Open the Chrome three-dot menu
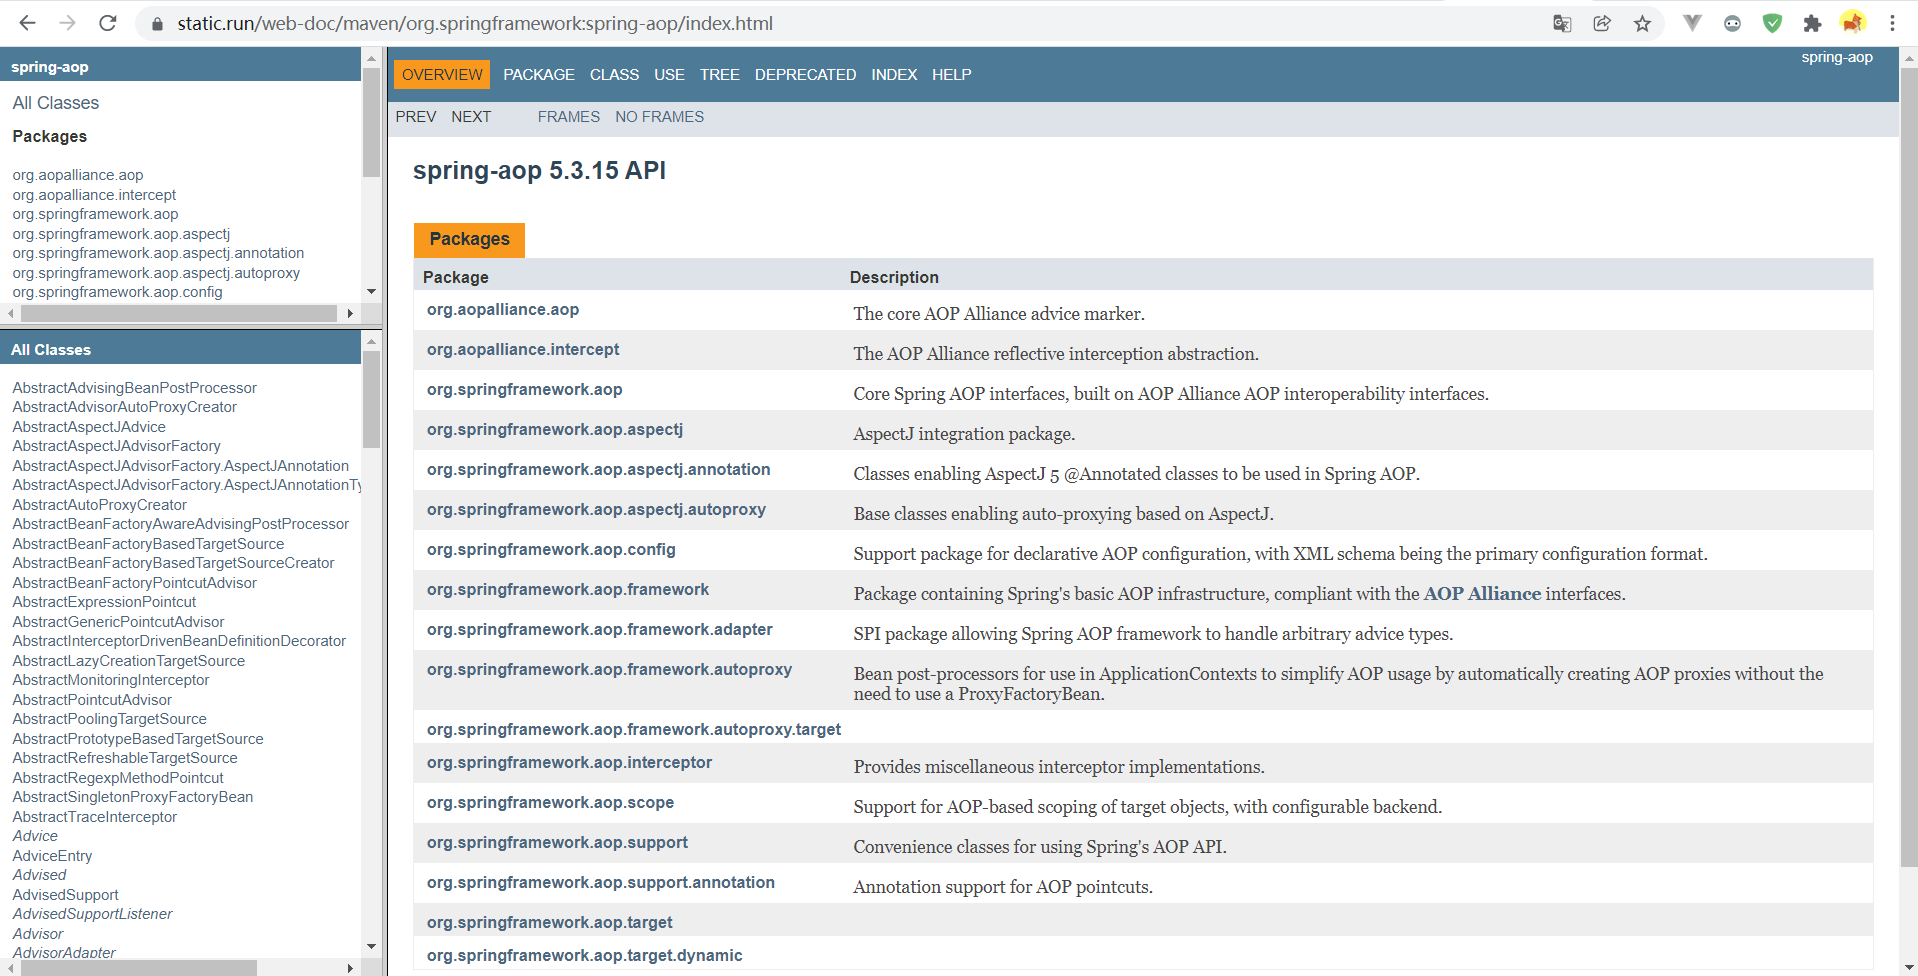The width and height of the screenshot is (1918, 976). click(1892, 23)
